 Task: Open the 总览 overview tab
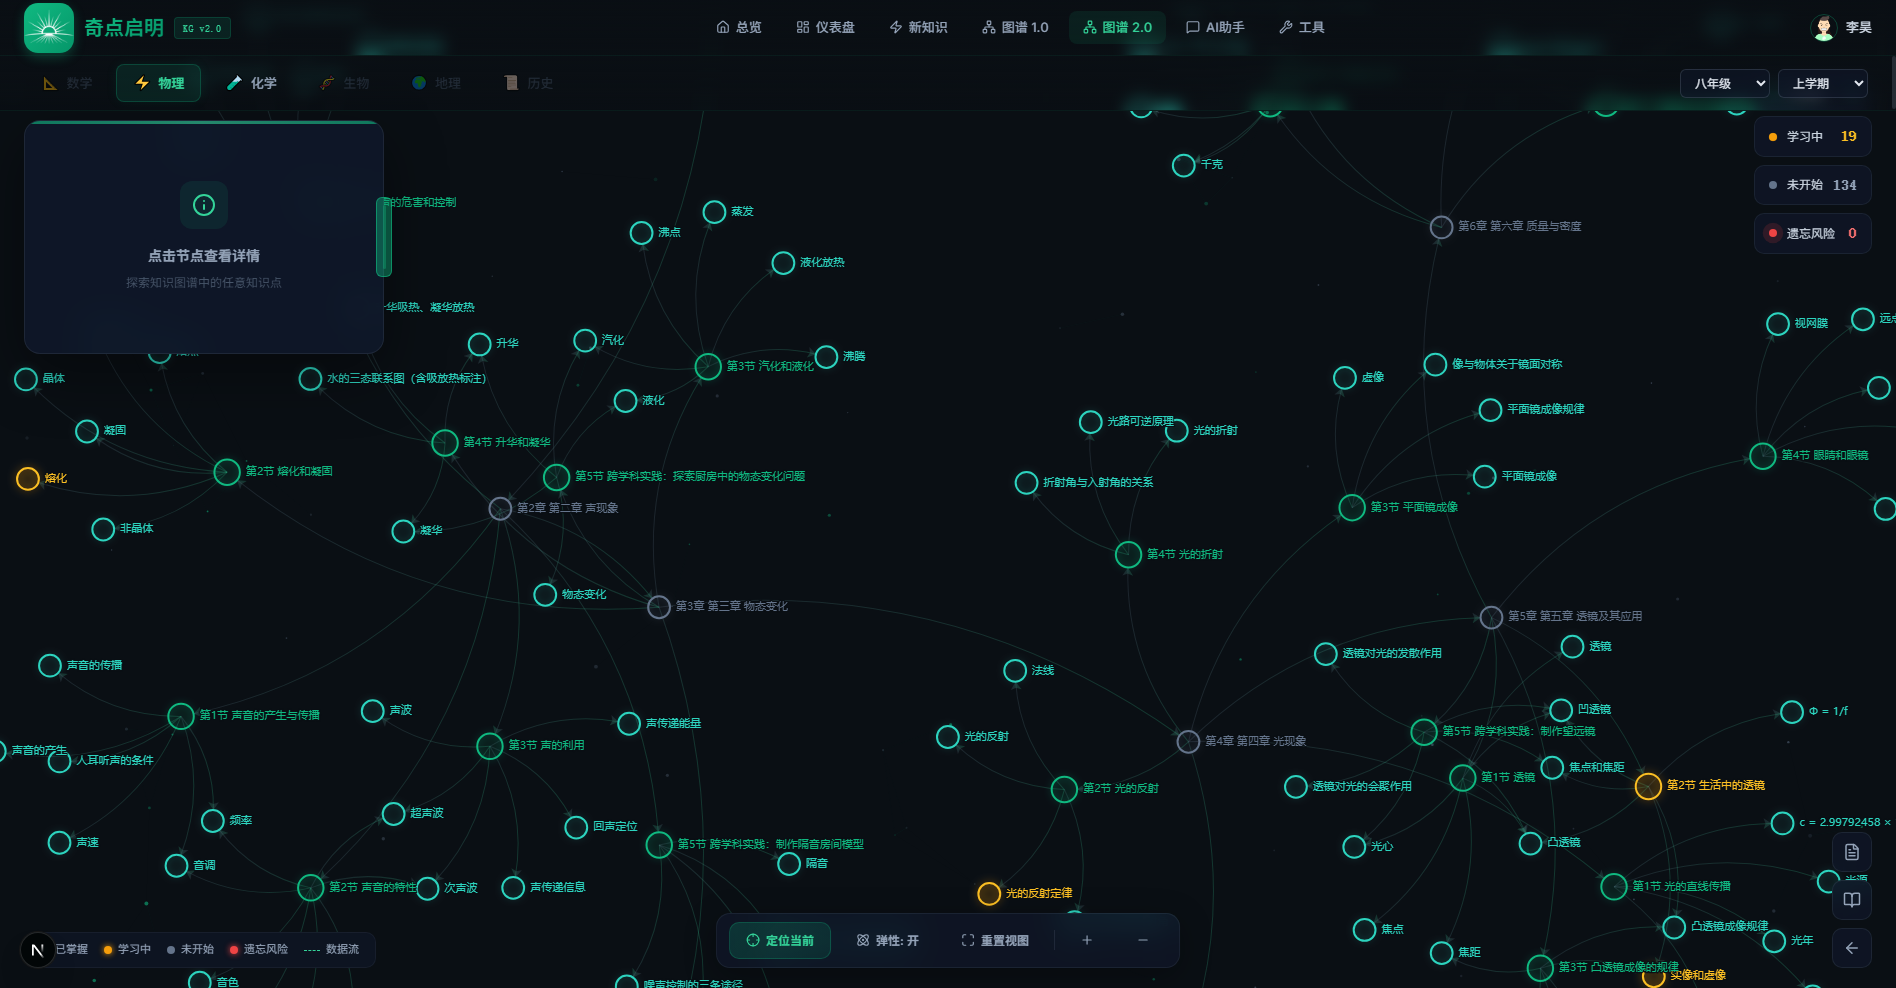(739, 27)
